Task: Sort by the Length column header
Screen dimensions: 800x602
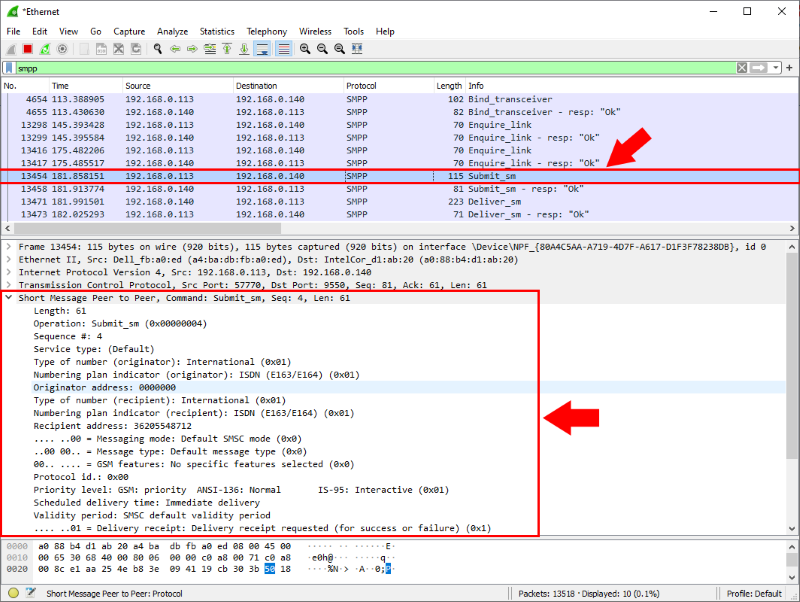Action: tap(449, 86)
